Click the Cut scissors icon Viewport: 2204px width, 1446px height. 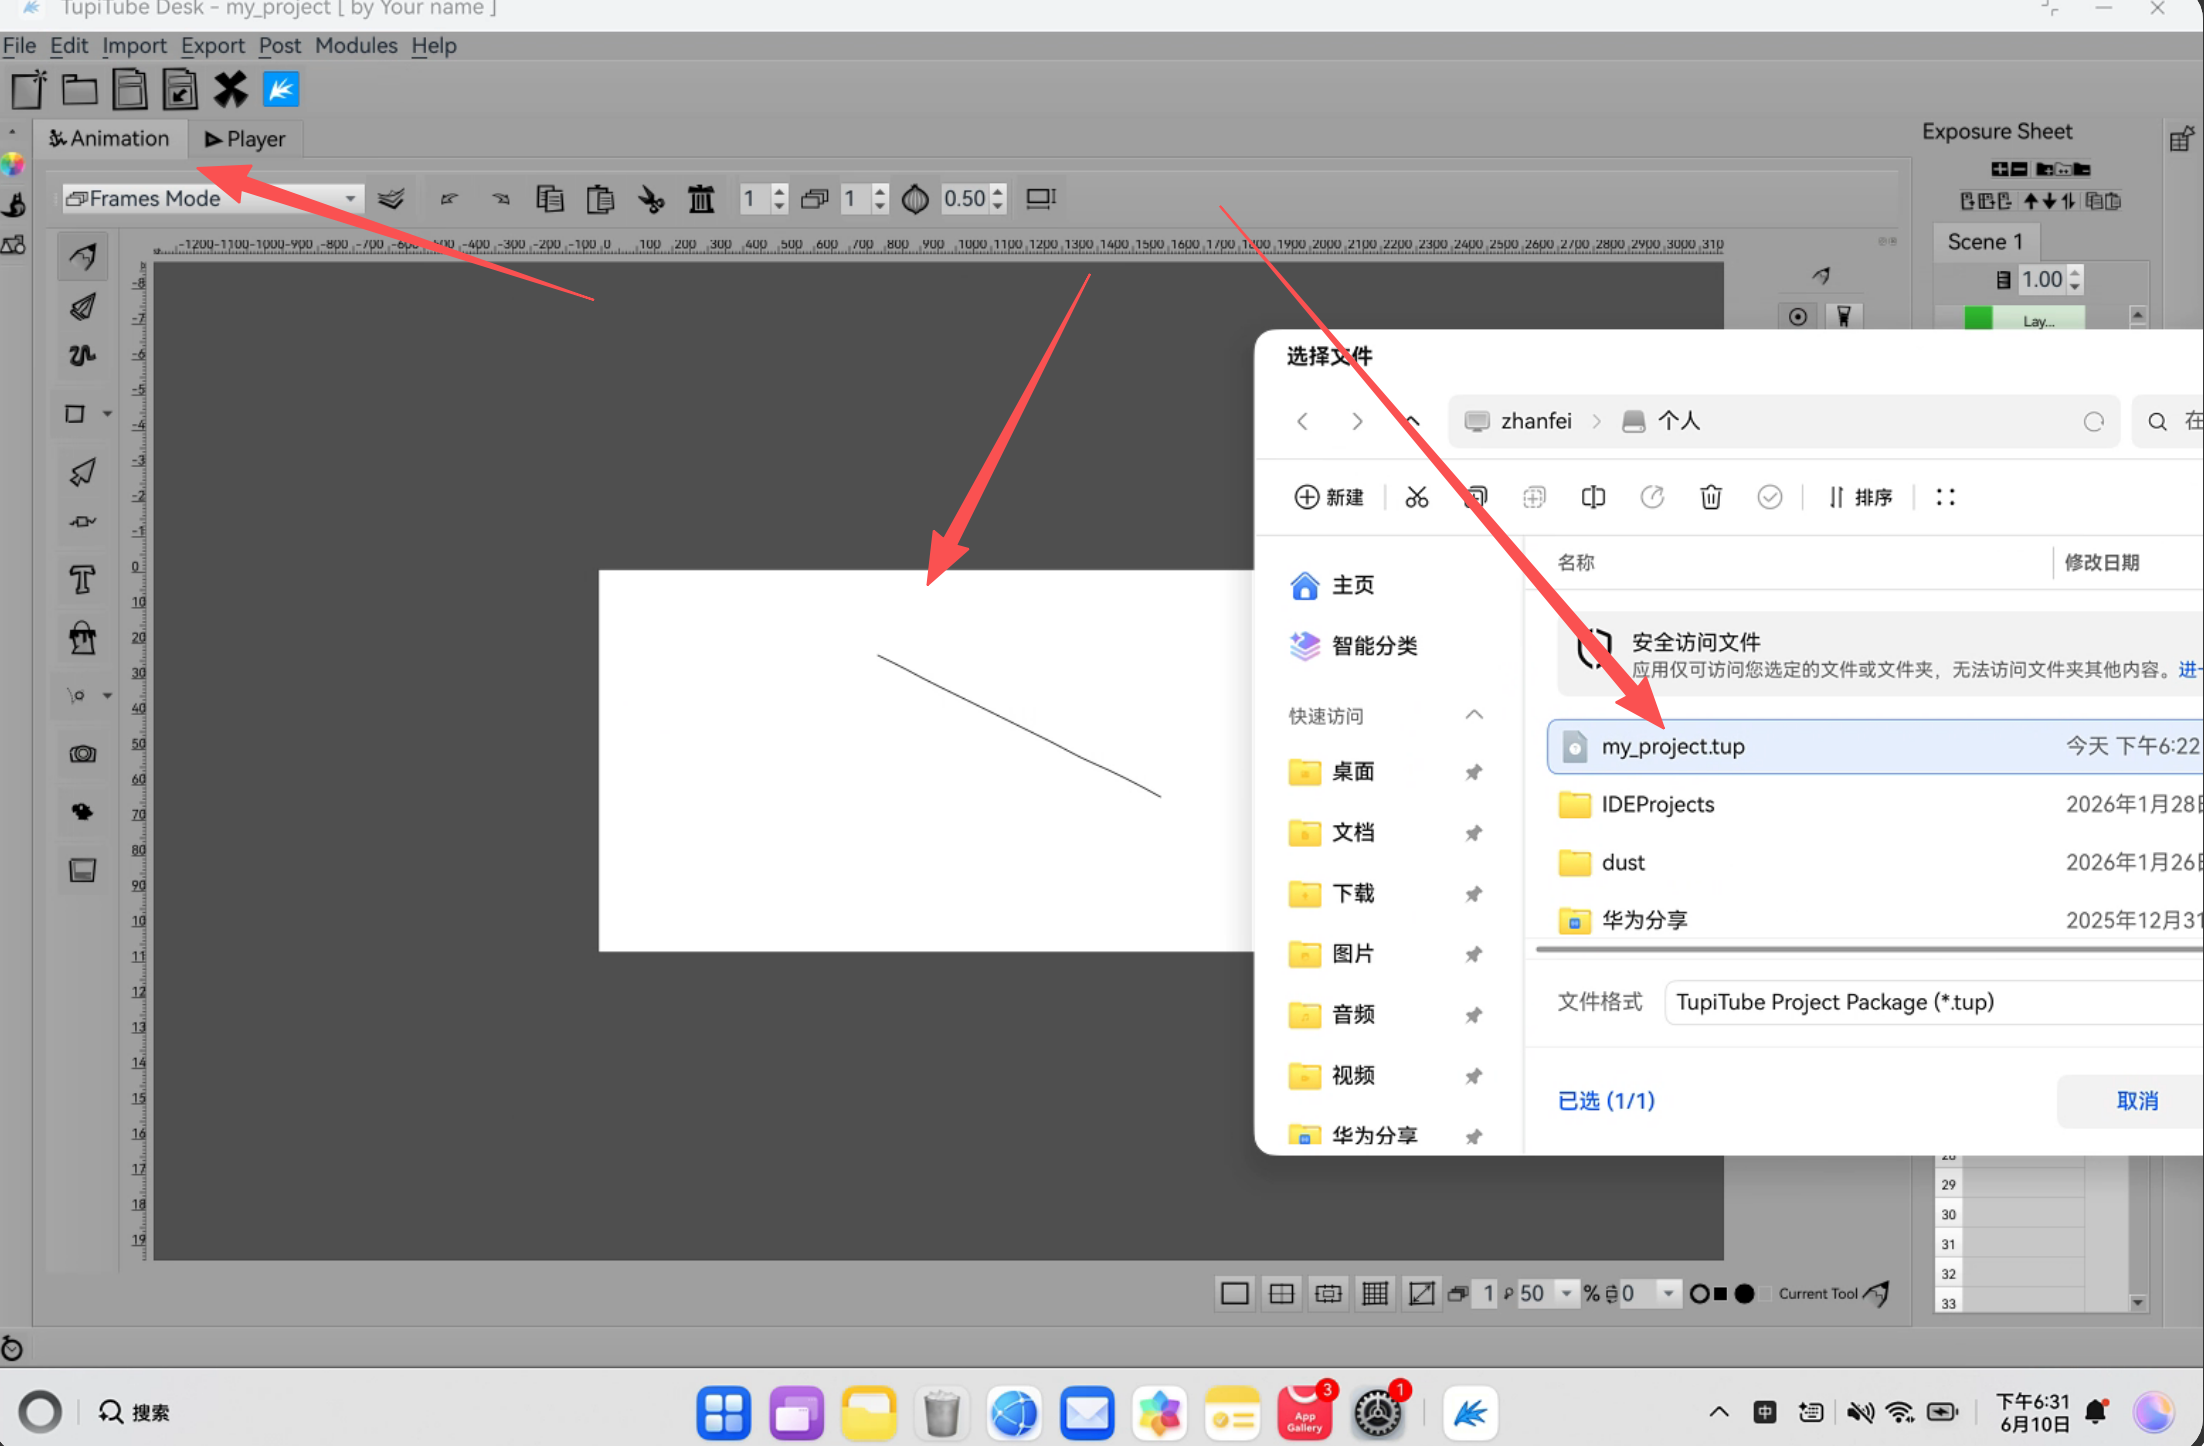(x=651, y=199)
